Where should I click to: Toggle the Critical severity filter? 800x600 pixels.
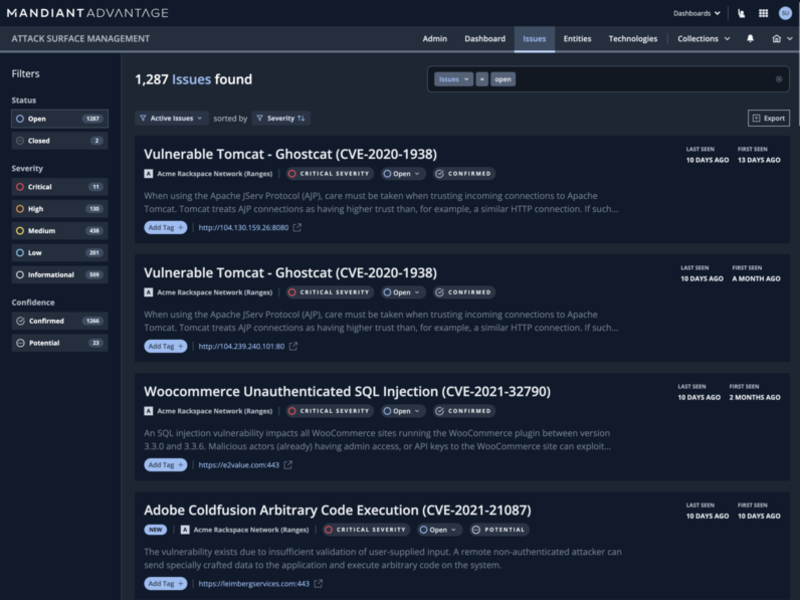pyautogui.click(x=60, y=187)
